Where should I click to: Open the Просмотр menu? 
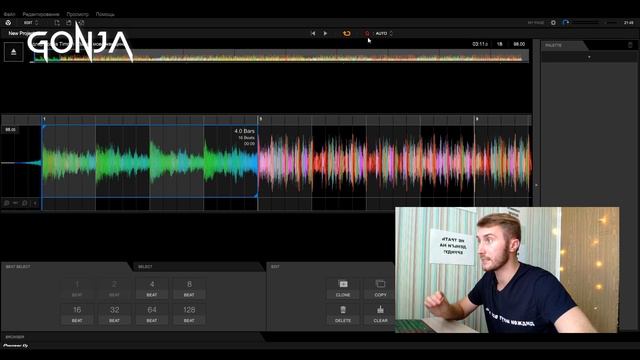pos(78,14)
